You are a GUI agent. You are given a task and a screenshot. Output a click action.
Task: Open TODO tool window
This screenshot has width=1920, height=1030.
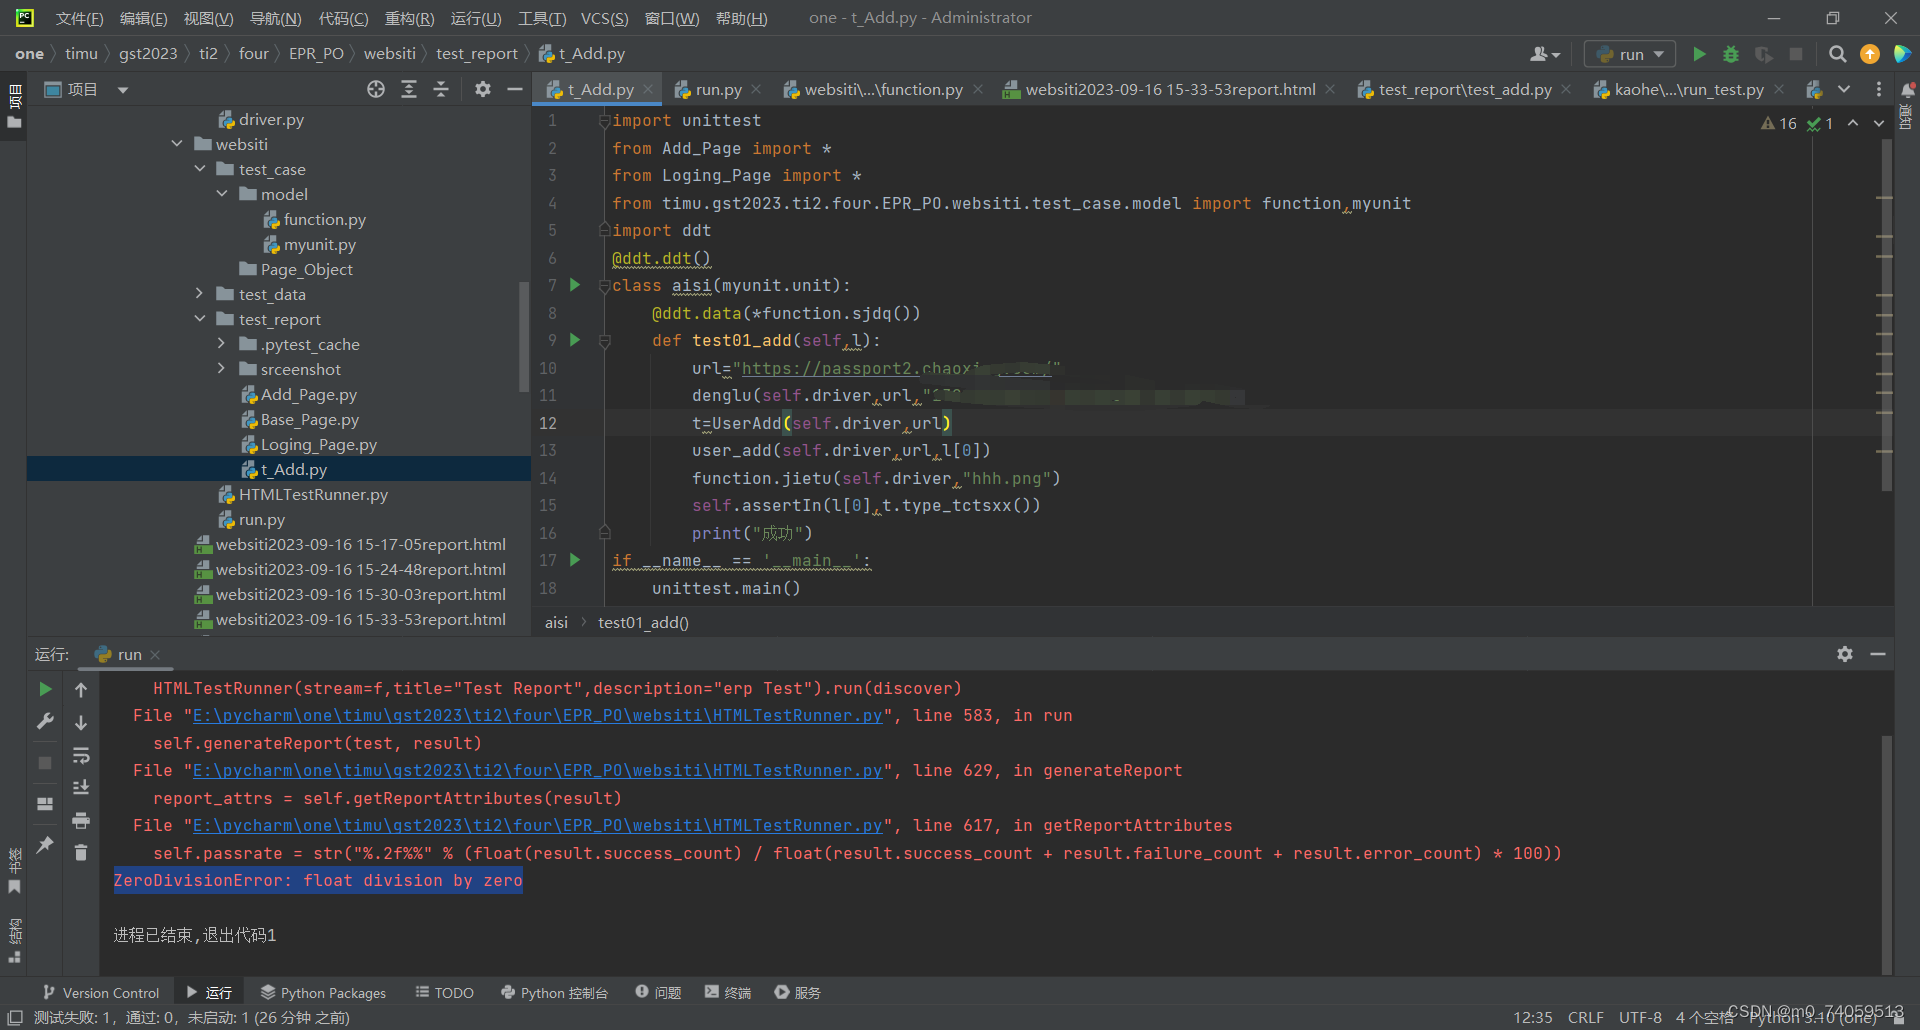[x=444, y=993]
